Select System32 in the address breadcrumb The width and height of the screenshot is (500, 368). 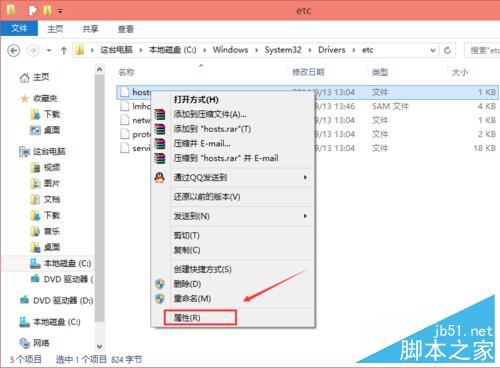pyautogui.click(x=283, y=50)
